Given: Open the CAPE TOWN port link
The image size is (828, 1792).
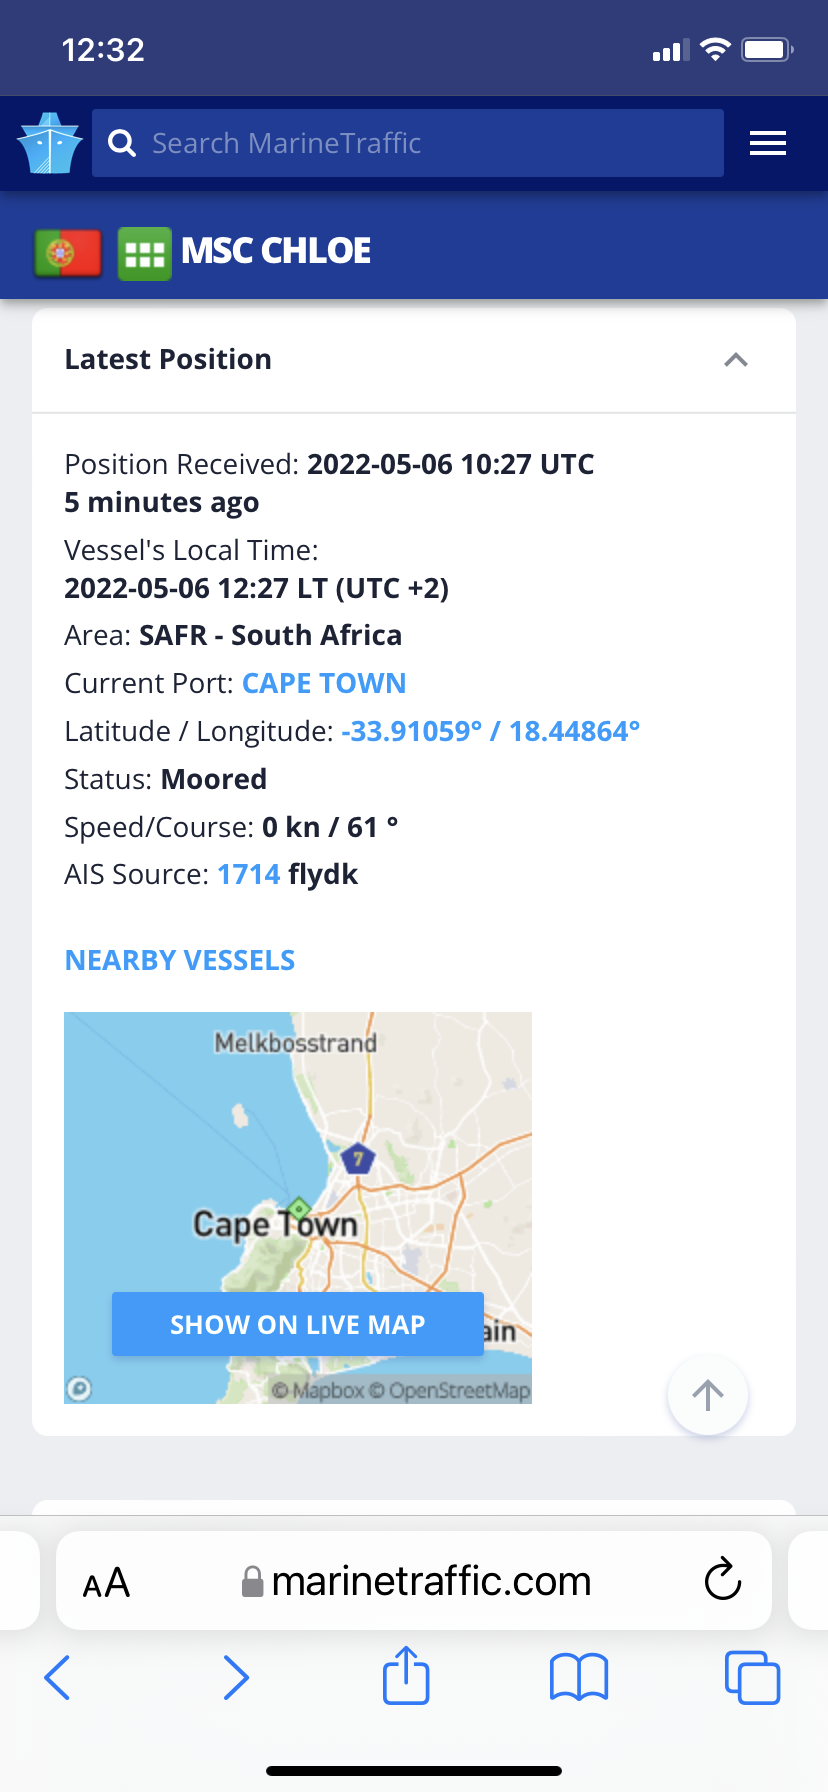Looking at the screenshot, I should 324,684.
